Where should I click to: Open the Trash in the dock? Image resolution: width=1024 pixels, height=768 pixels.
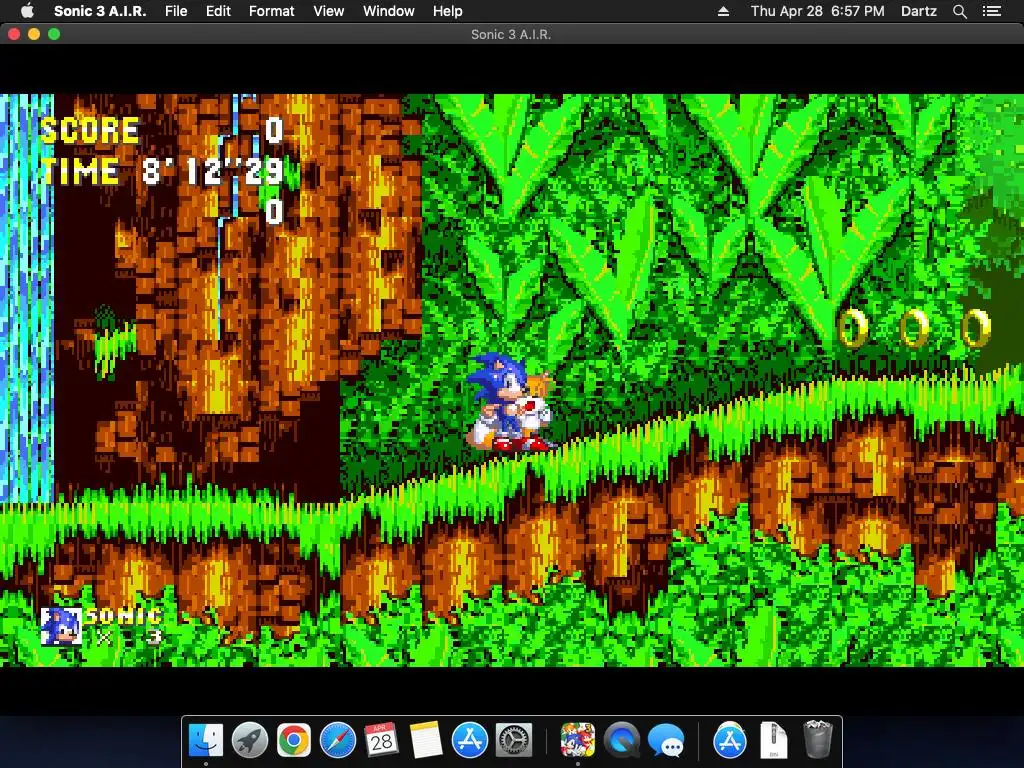[x=817, y=740]
